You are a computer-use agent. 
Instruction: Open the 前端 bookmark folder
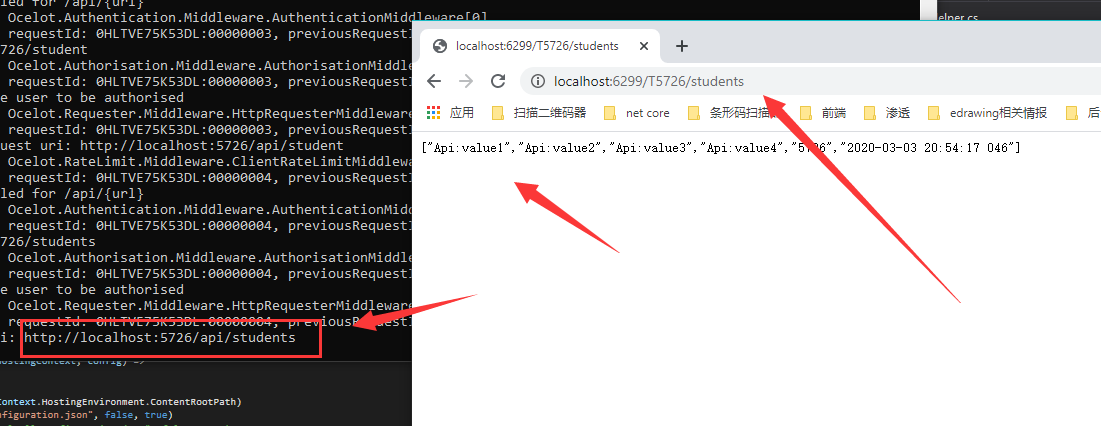click(823, 112)
